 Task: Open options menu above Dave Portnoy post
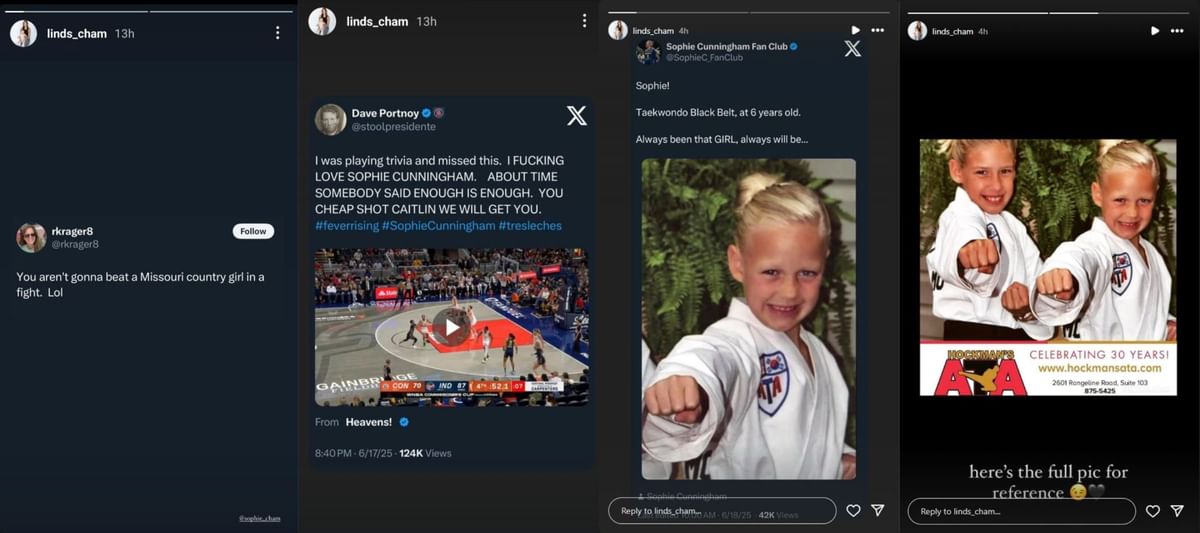[584, 21]
